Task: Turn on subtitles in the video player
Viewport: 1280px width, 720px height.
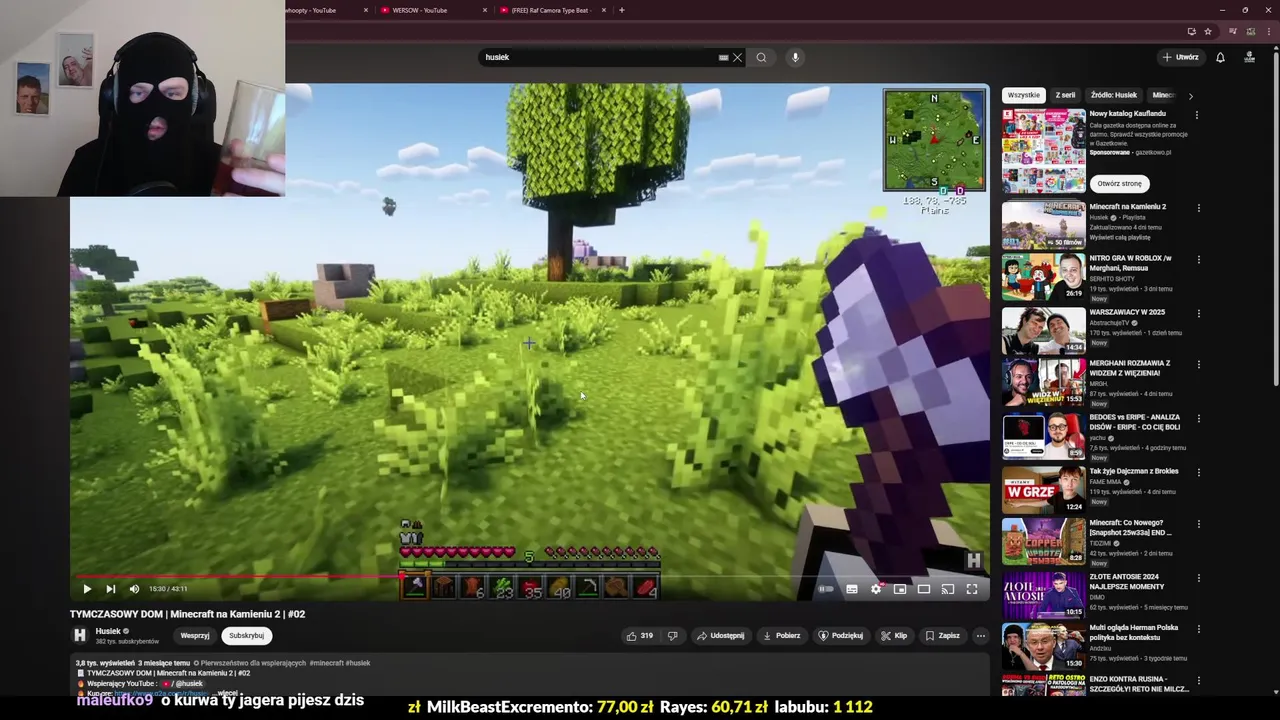Action: [x=852, y=589]
